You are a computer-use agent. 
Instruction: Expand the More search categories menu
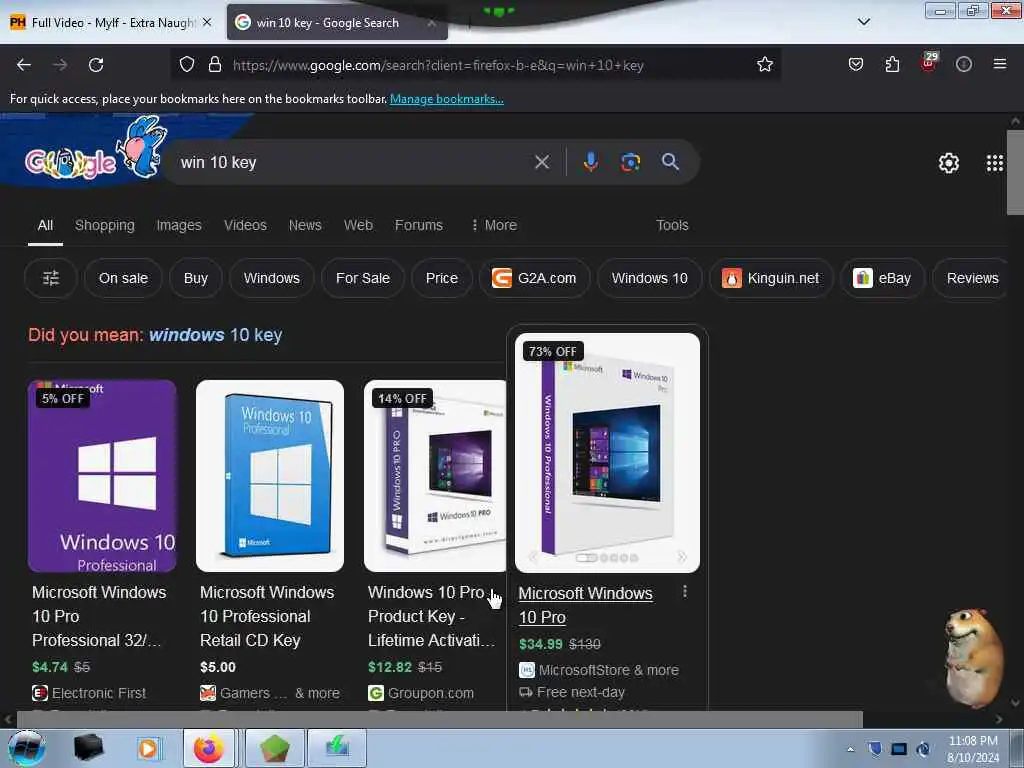pyautogui.click(x=494, y=225)
